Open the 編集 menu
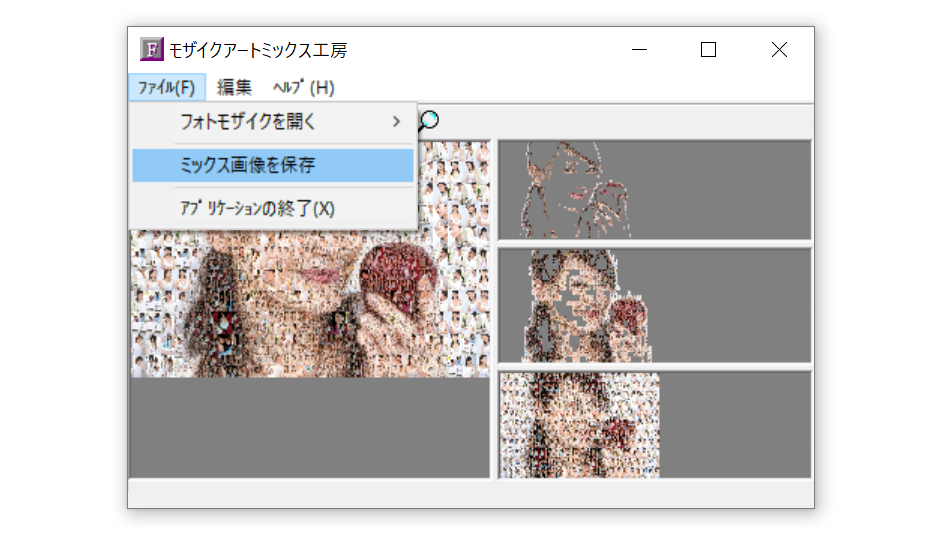 tap(234, 87)
